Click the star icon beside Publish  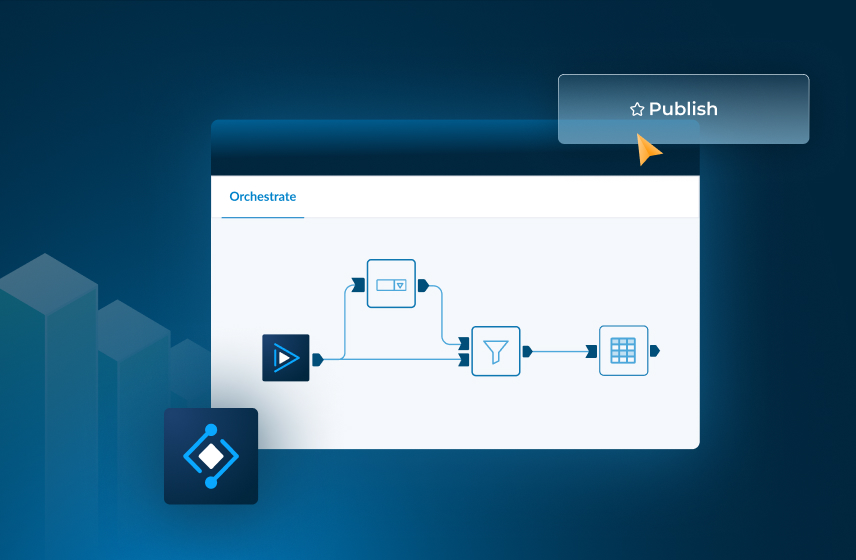[x=637, y=110]
